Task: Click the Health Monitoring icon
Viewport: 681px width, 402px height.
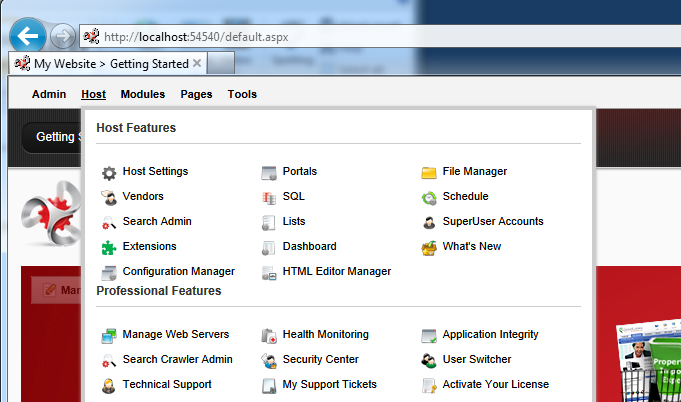Action: coord(269,336)
